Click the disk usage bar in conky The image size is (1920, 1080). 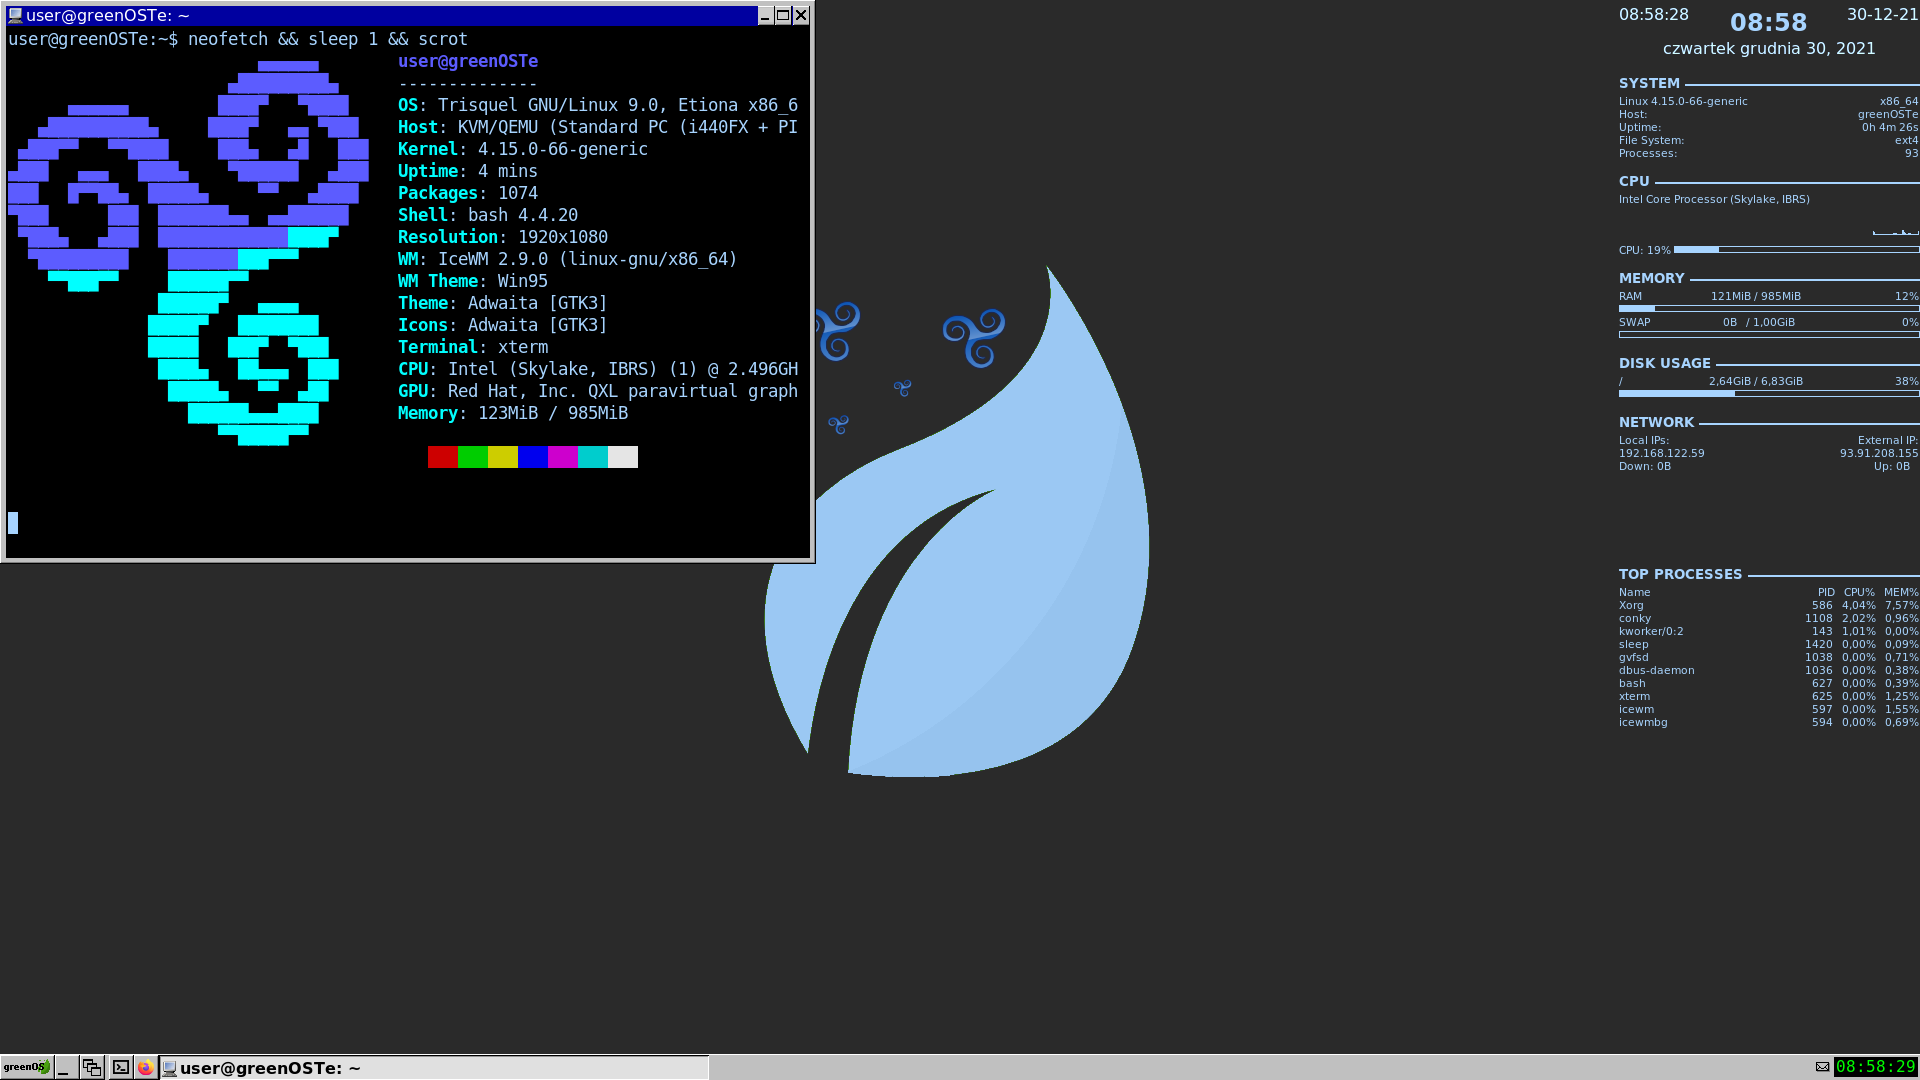tap(1768, 394)
